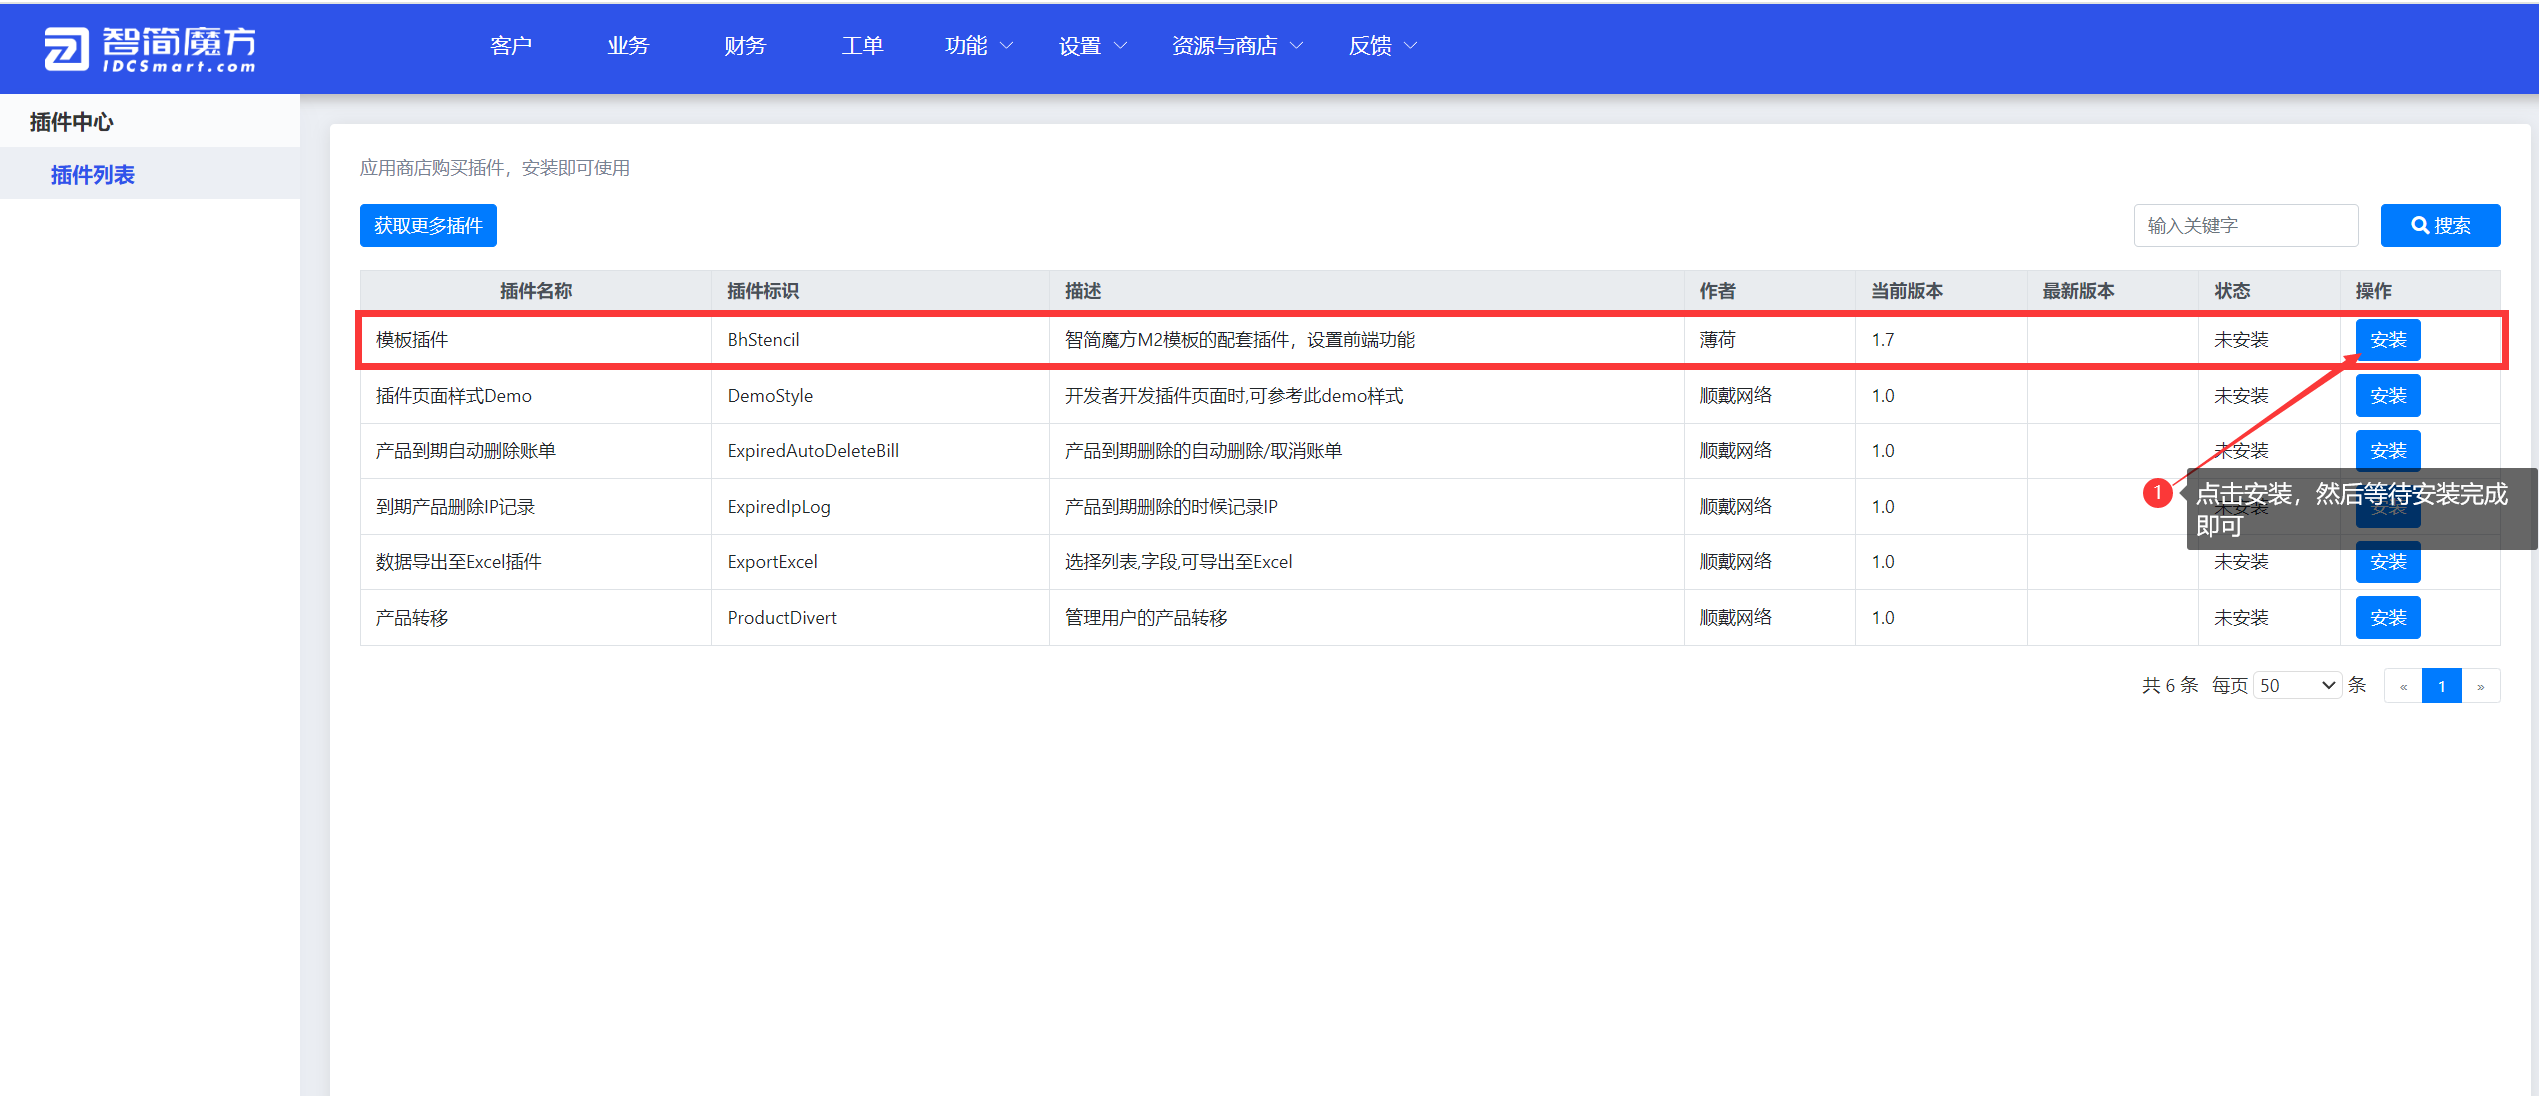Go to next page with » arrow
2539x1096 pixels.
(2481, 686)
